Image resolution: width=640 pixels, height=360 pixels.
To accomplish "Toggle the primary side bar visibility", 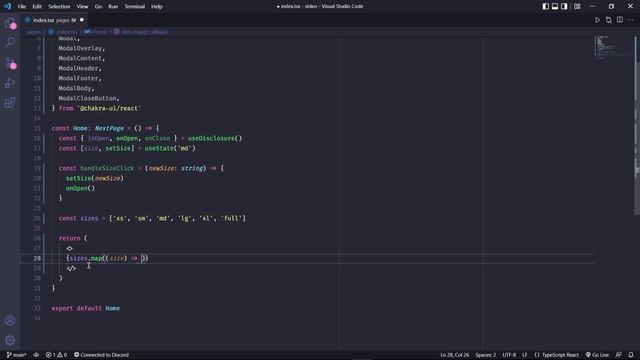I will tap(546, 6).
